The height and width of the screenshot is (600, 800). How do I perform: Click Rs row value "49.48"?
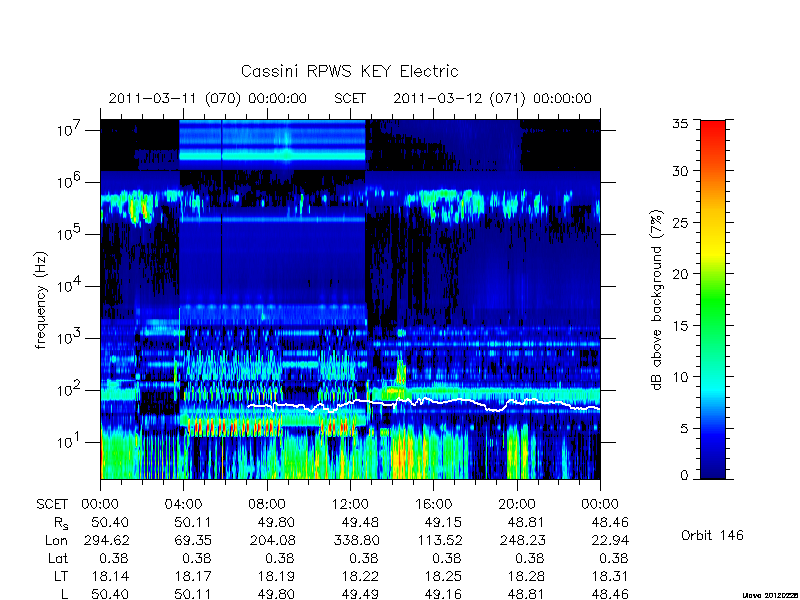click(x=360, y=522)
